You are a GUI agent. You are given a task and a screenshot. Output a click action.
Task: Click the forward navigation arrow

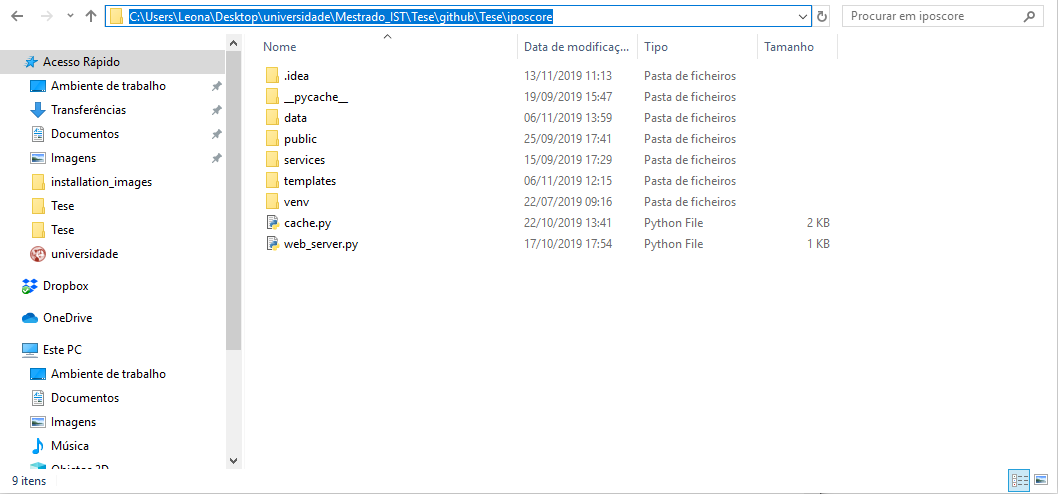click(47, 16)
